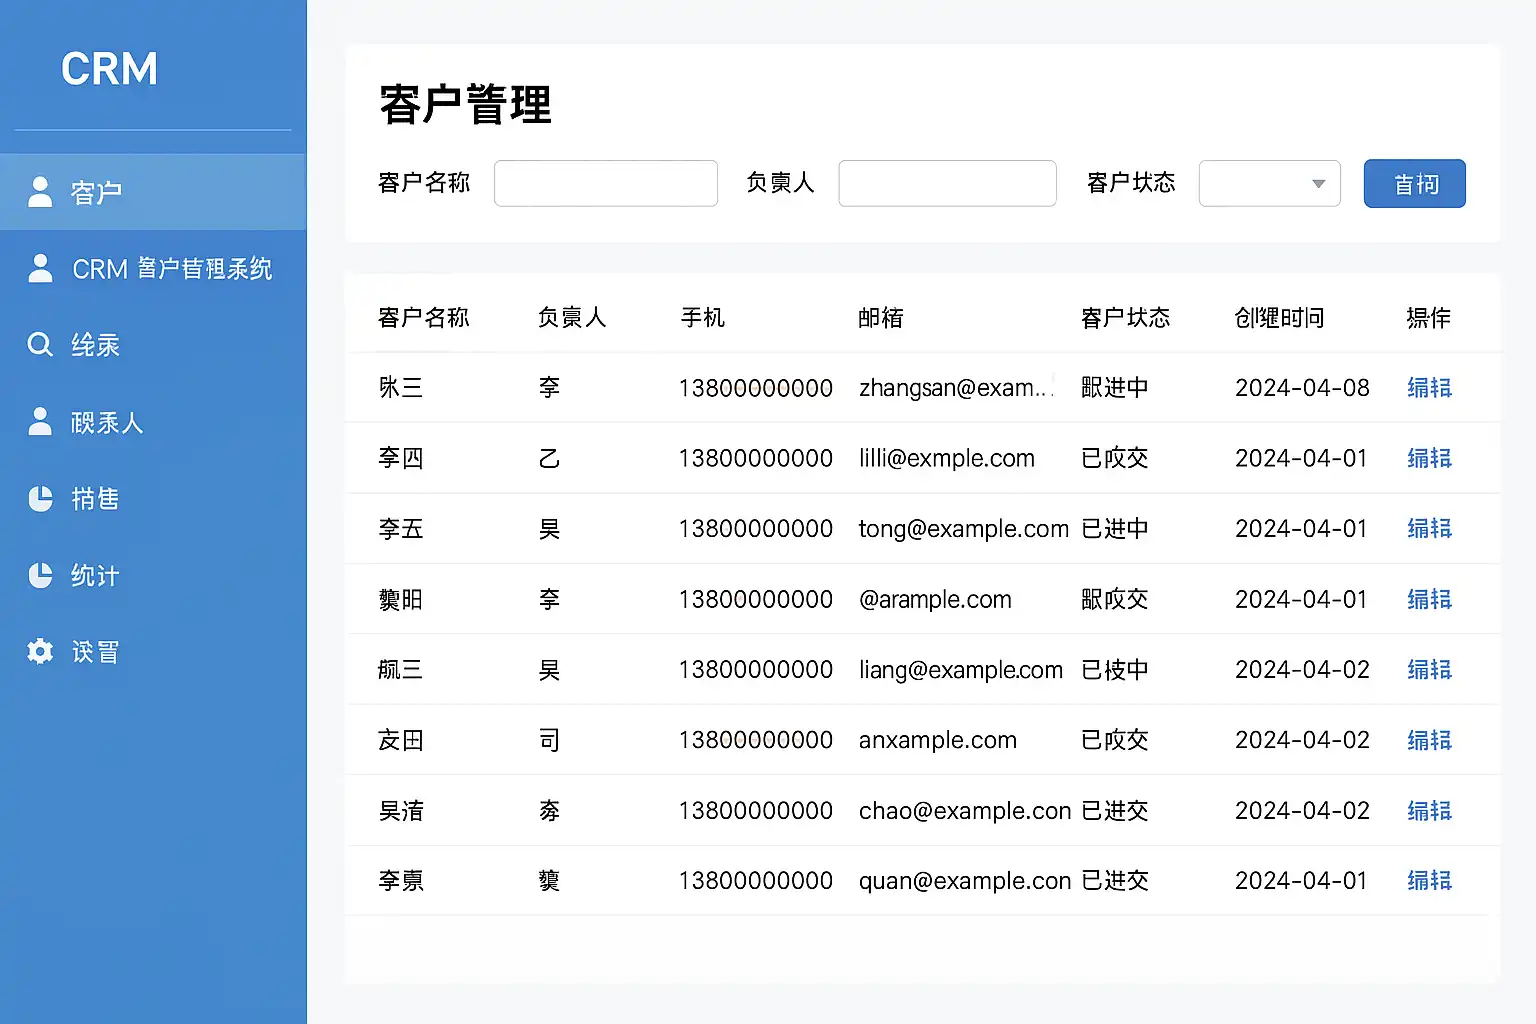Open the 客户 menu item in sidebar
1536x1024 pixels.
click(x=96, y=192)
